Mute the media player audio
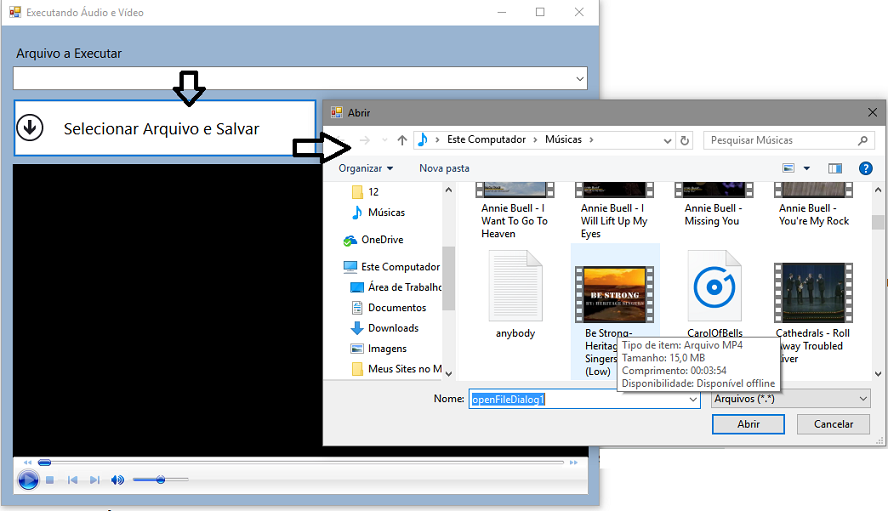Viewport: 888px width, 511px height. (117, 480)
